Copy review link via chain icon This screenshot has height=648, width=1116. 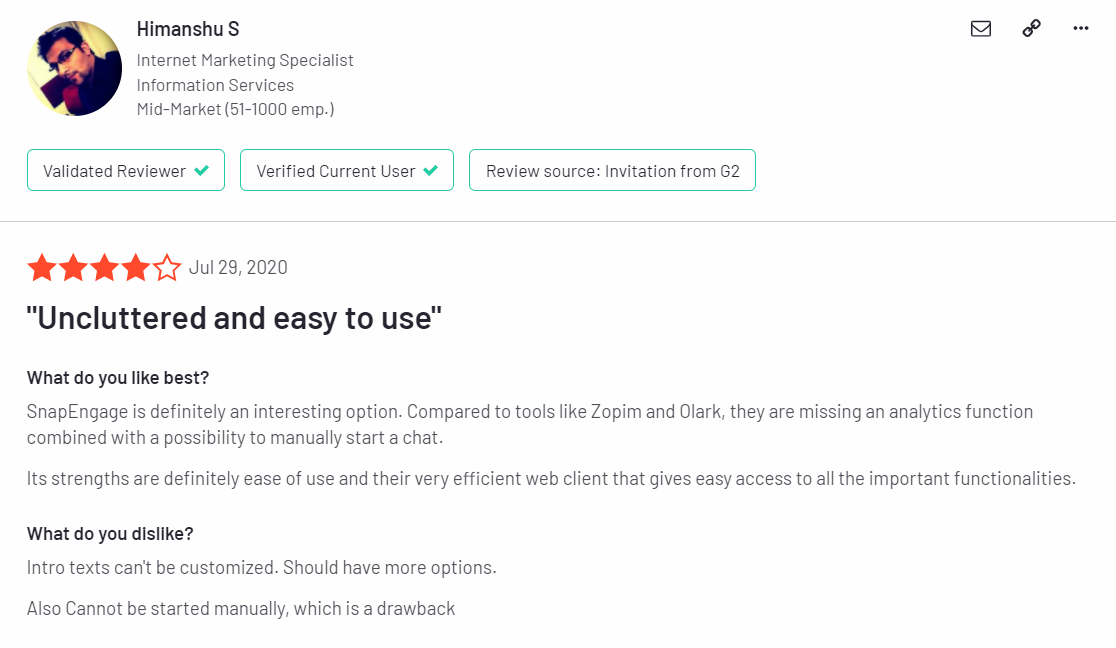click(1031, 28)
